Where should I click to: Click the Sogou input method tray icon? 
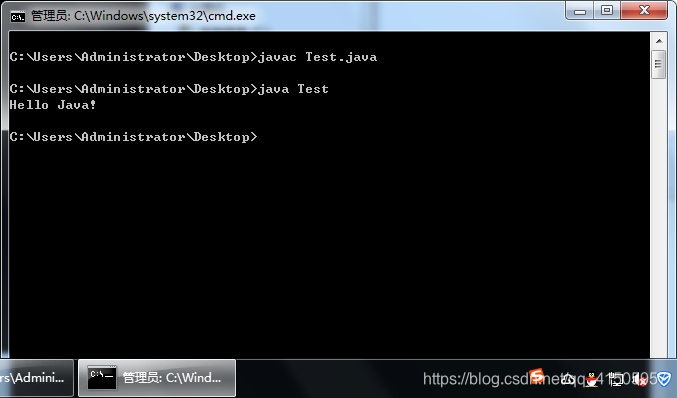point(537,376)
